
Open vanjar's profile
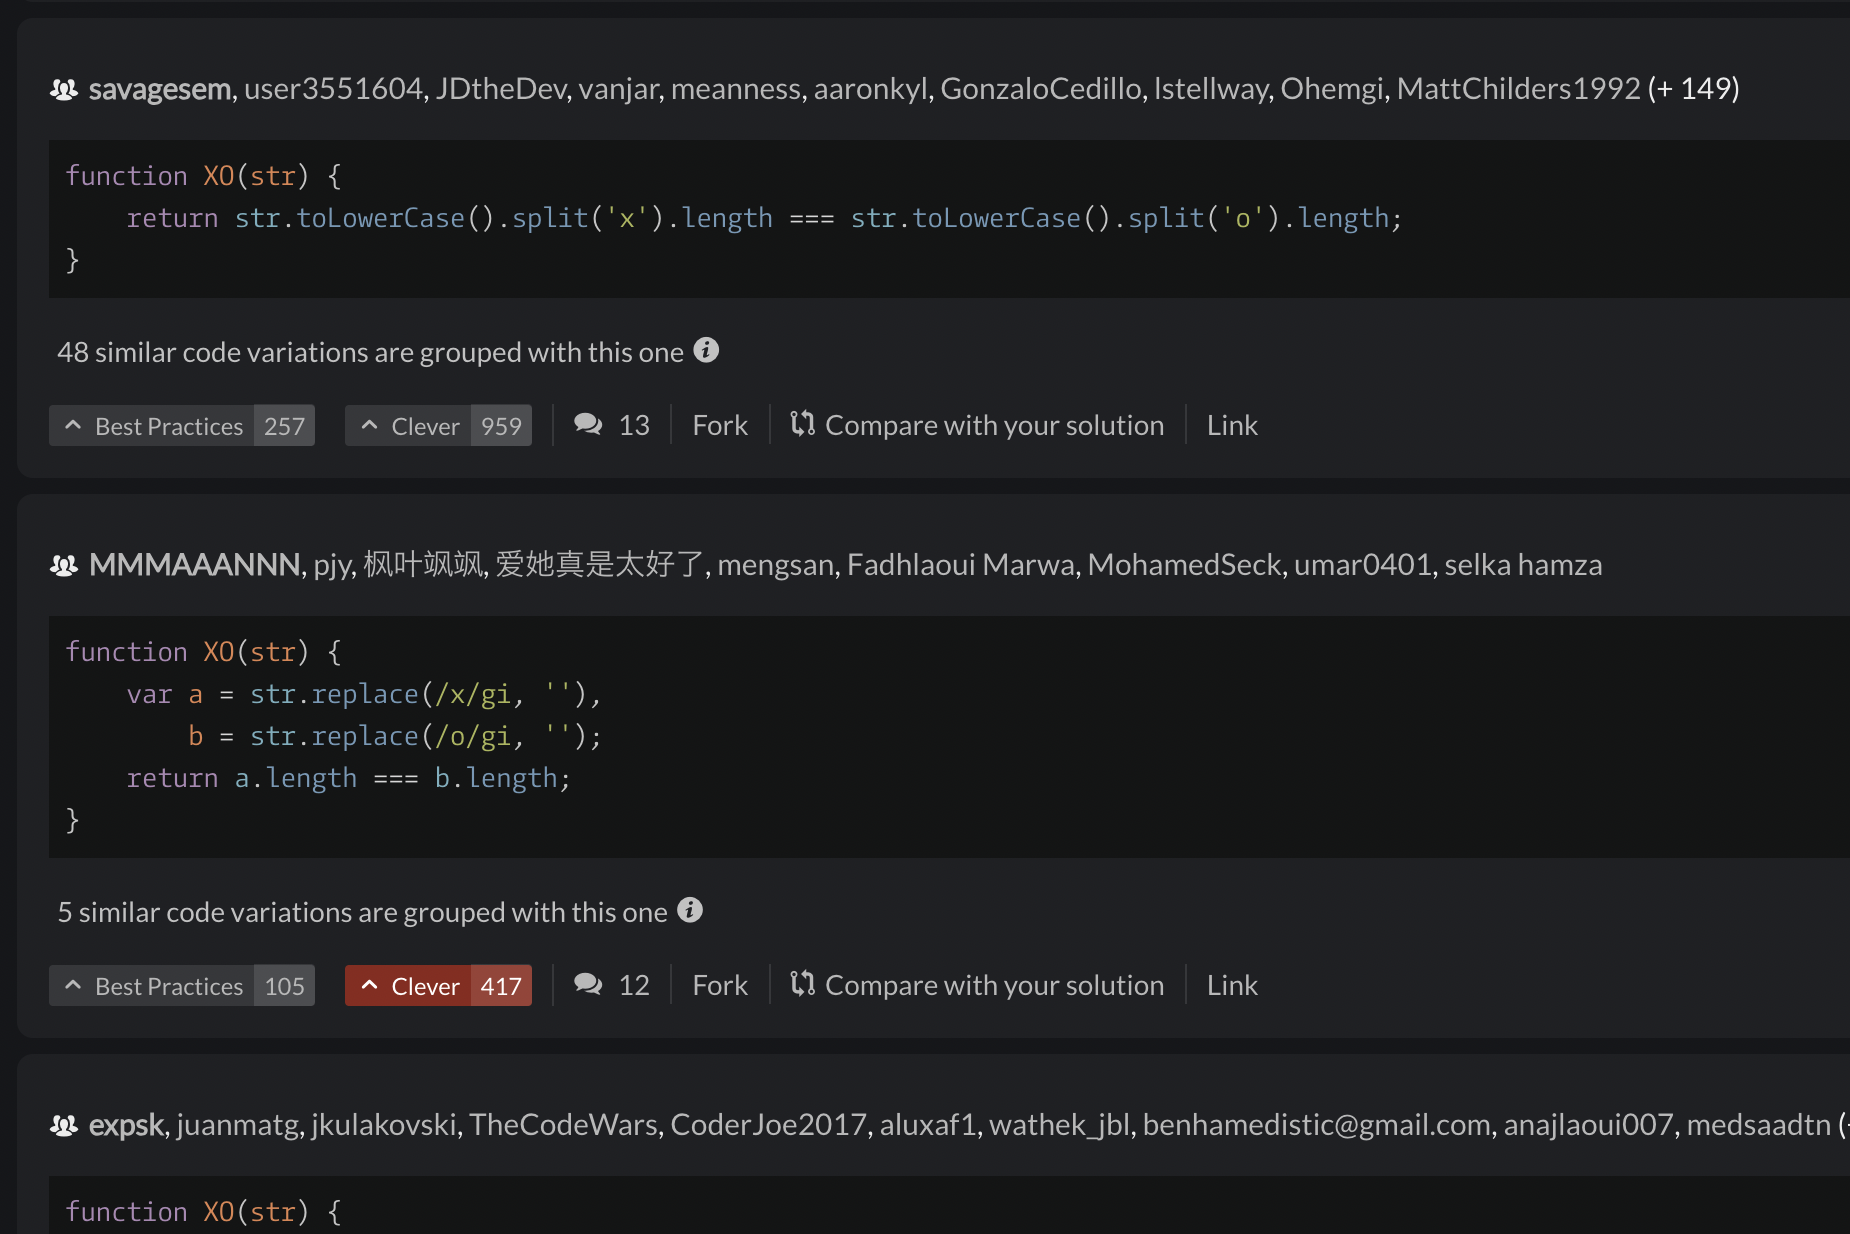618,89
